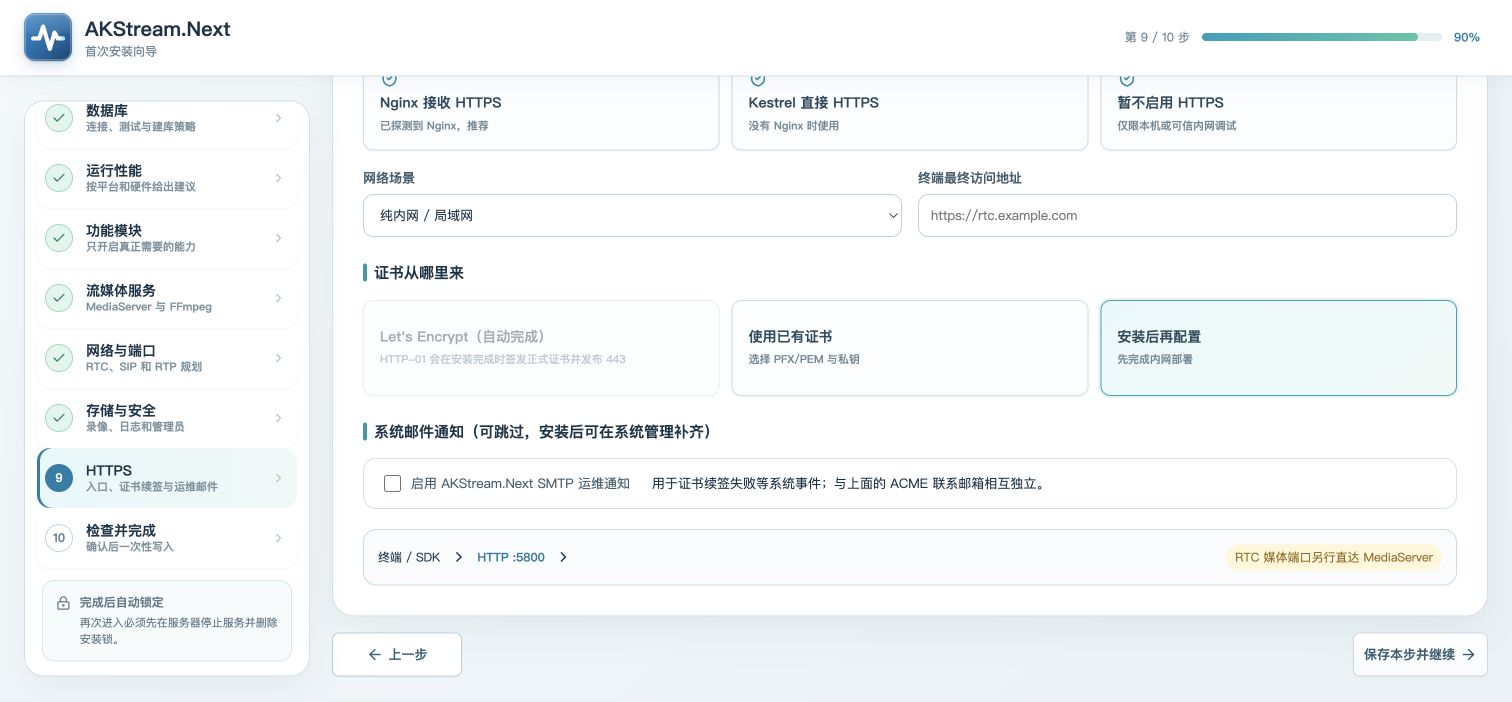Click the 90% percentage label
The height and width of the screenshot is (702, 1512).
pyautogui.click(x=1467, y=37)
